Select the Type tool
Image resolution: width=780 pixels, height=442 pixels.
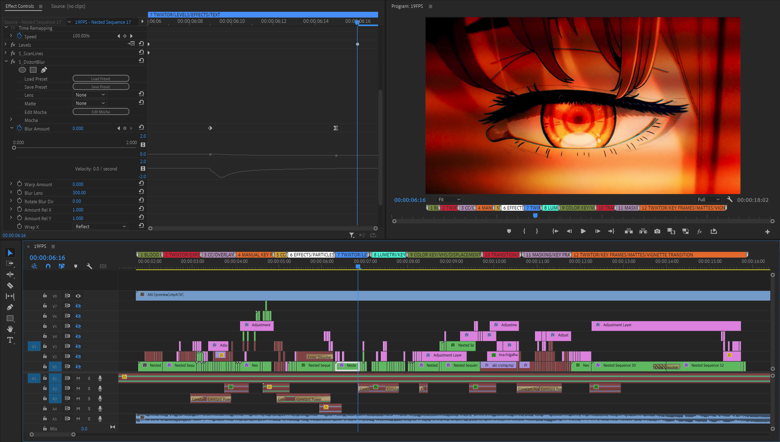(10, 340)
